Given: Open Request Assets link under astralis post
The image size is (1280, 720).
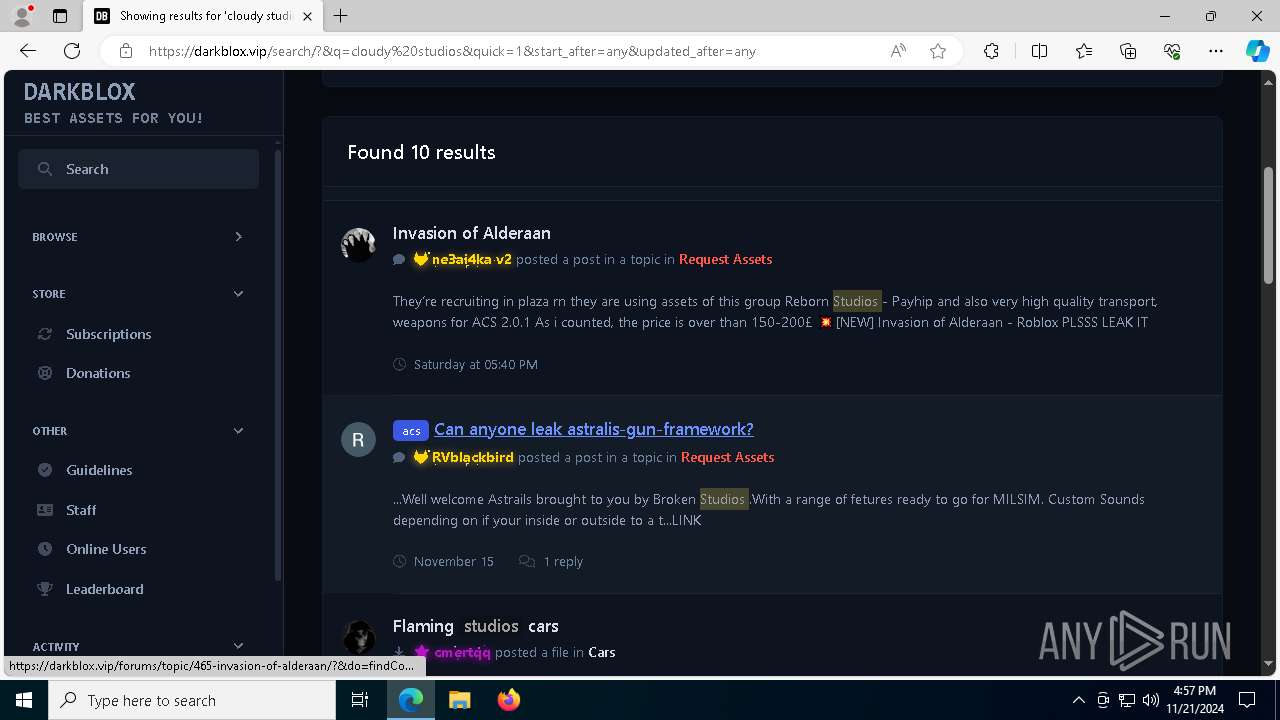Looking at the screenshot, I should click(x=727, y=457).
